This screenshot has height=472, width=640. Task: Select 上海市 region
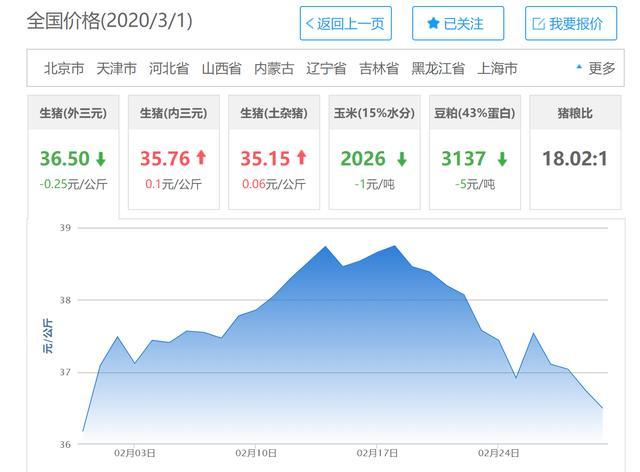497,68
